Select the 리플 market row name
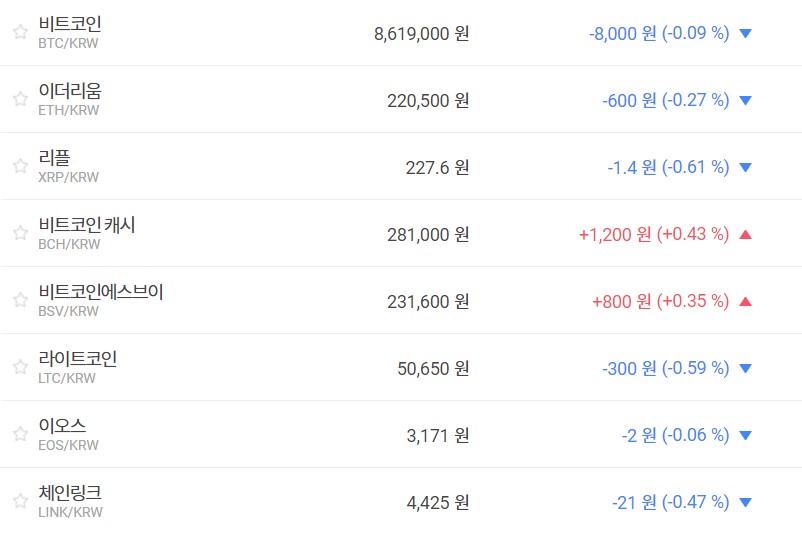Image resolution: width=802 pixels, height=534 pixels. [54, 158]
